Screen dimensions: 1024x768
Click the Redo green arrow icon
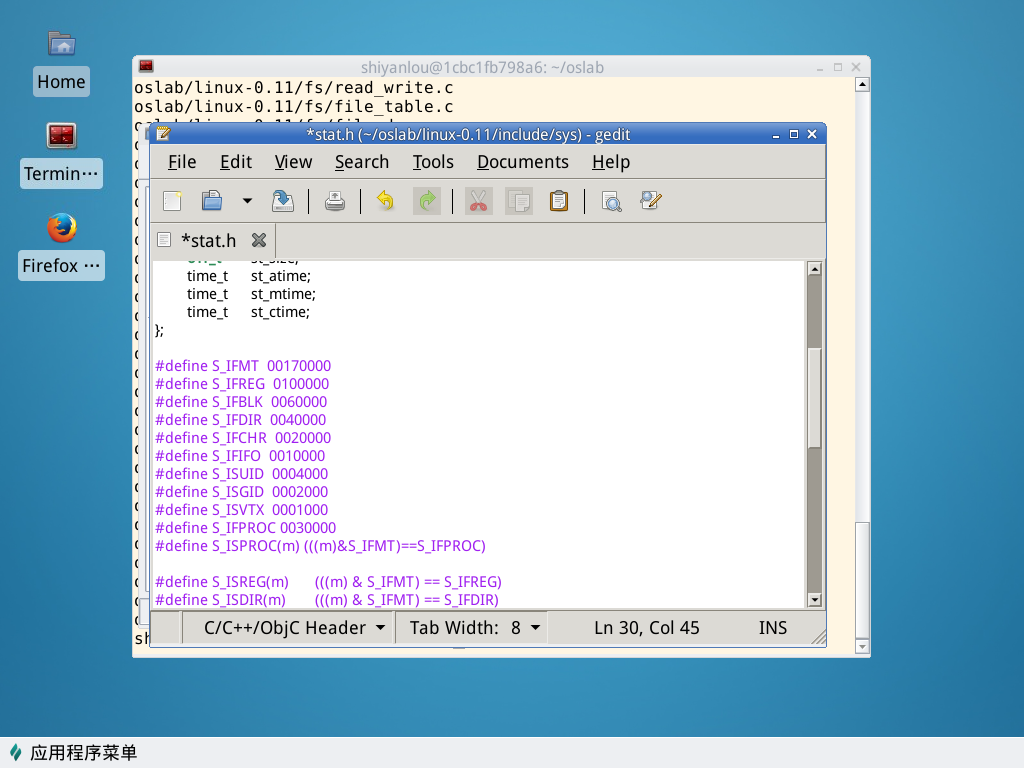[427, 201]
